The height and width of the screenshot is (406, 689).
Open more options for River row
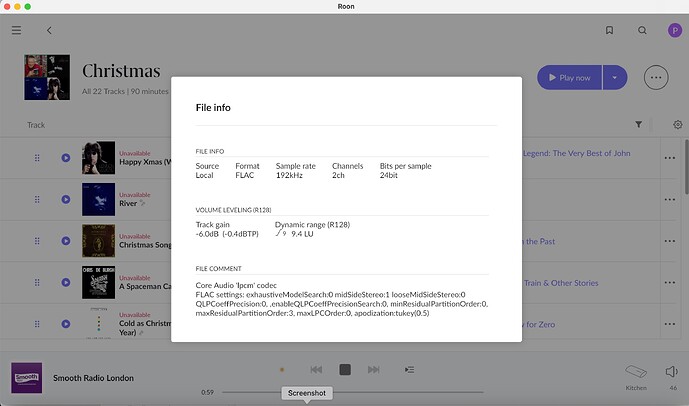pos(670,199)
